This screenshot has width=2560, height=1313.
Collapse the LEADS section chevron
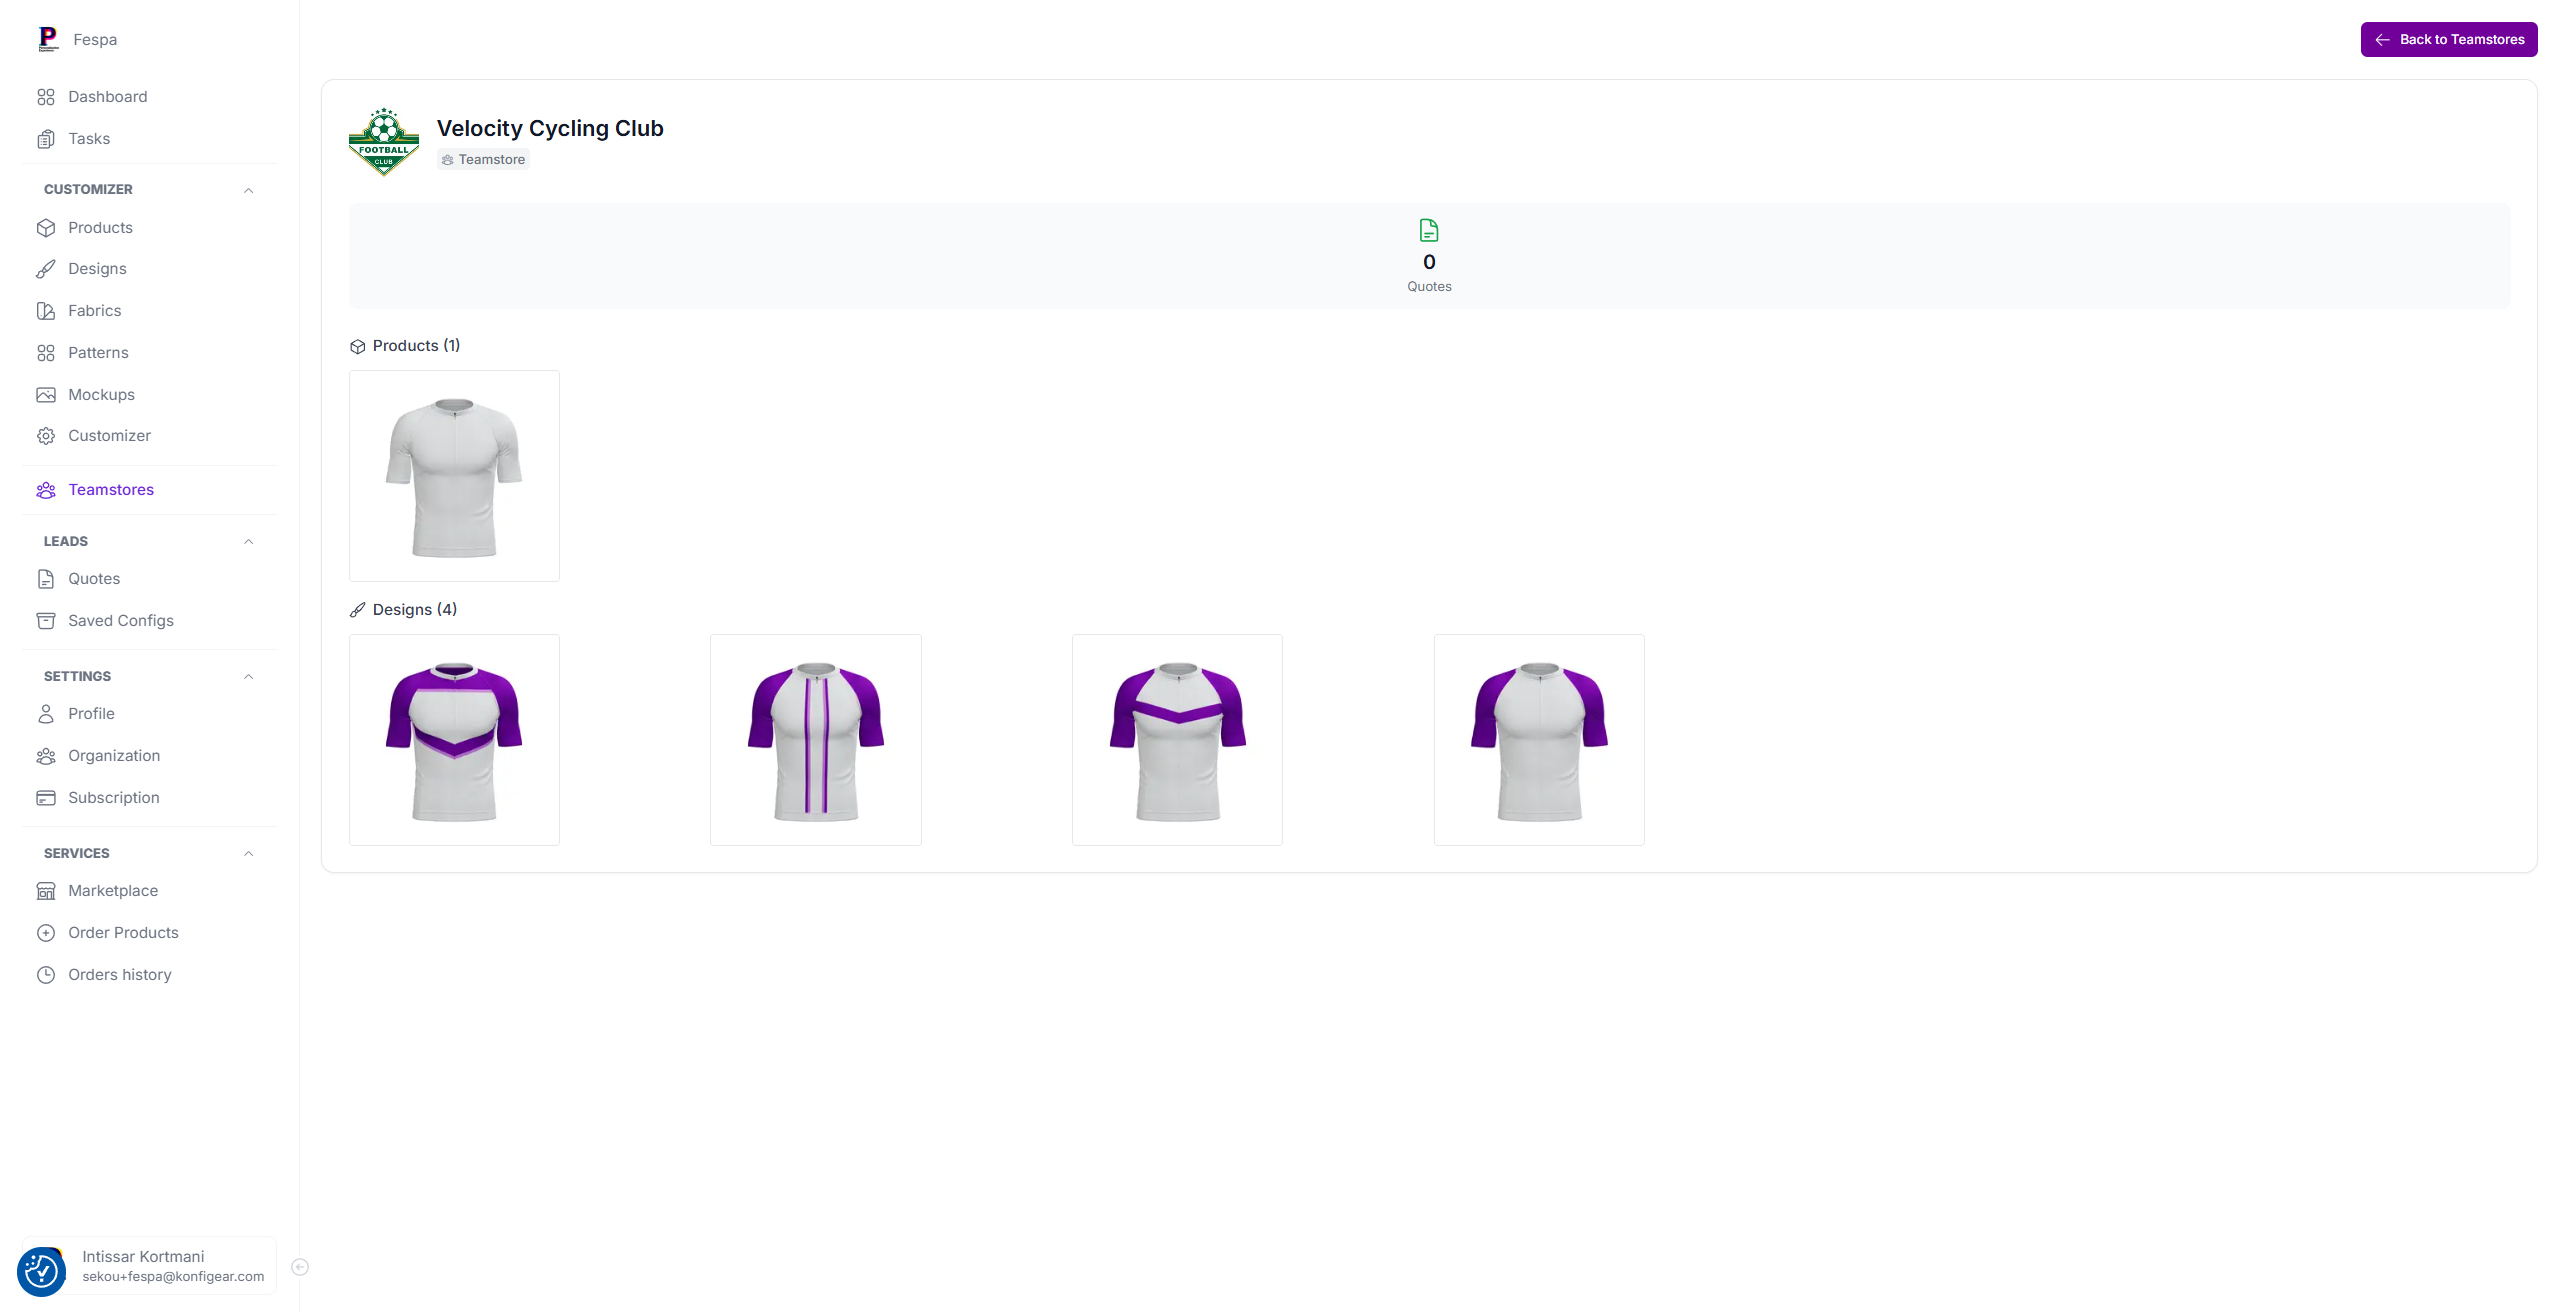point(248,541)
